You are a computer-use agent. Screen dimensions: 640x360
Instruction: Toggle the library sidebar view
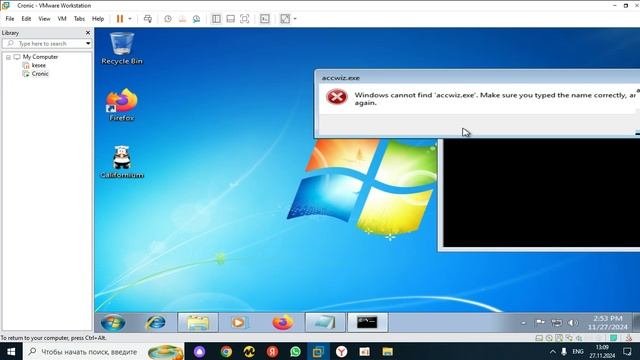click(216, 19)
